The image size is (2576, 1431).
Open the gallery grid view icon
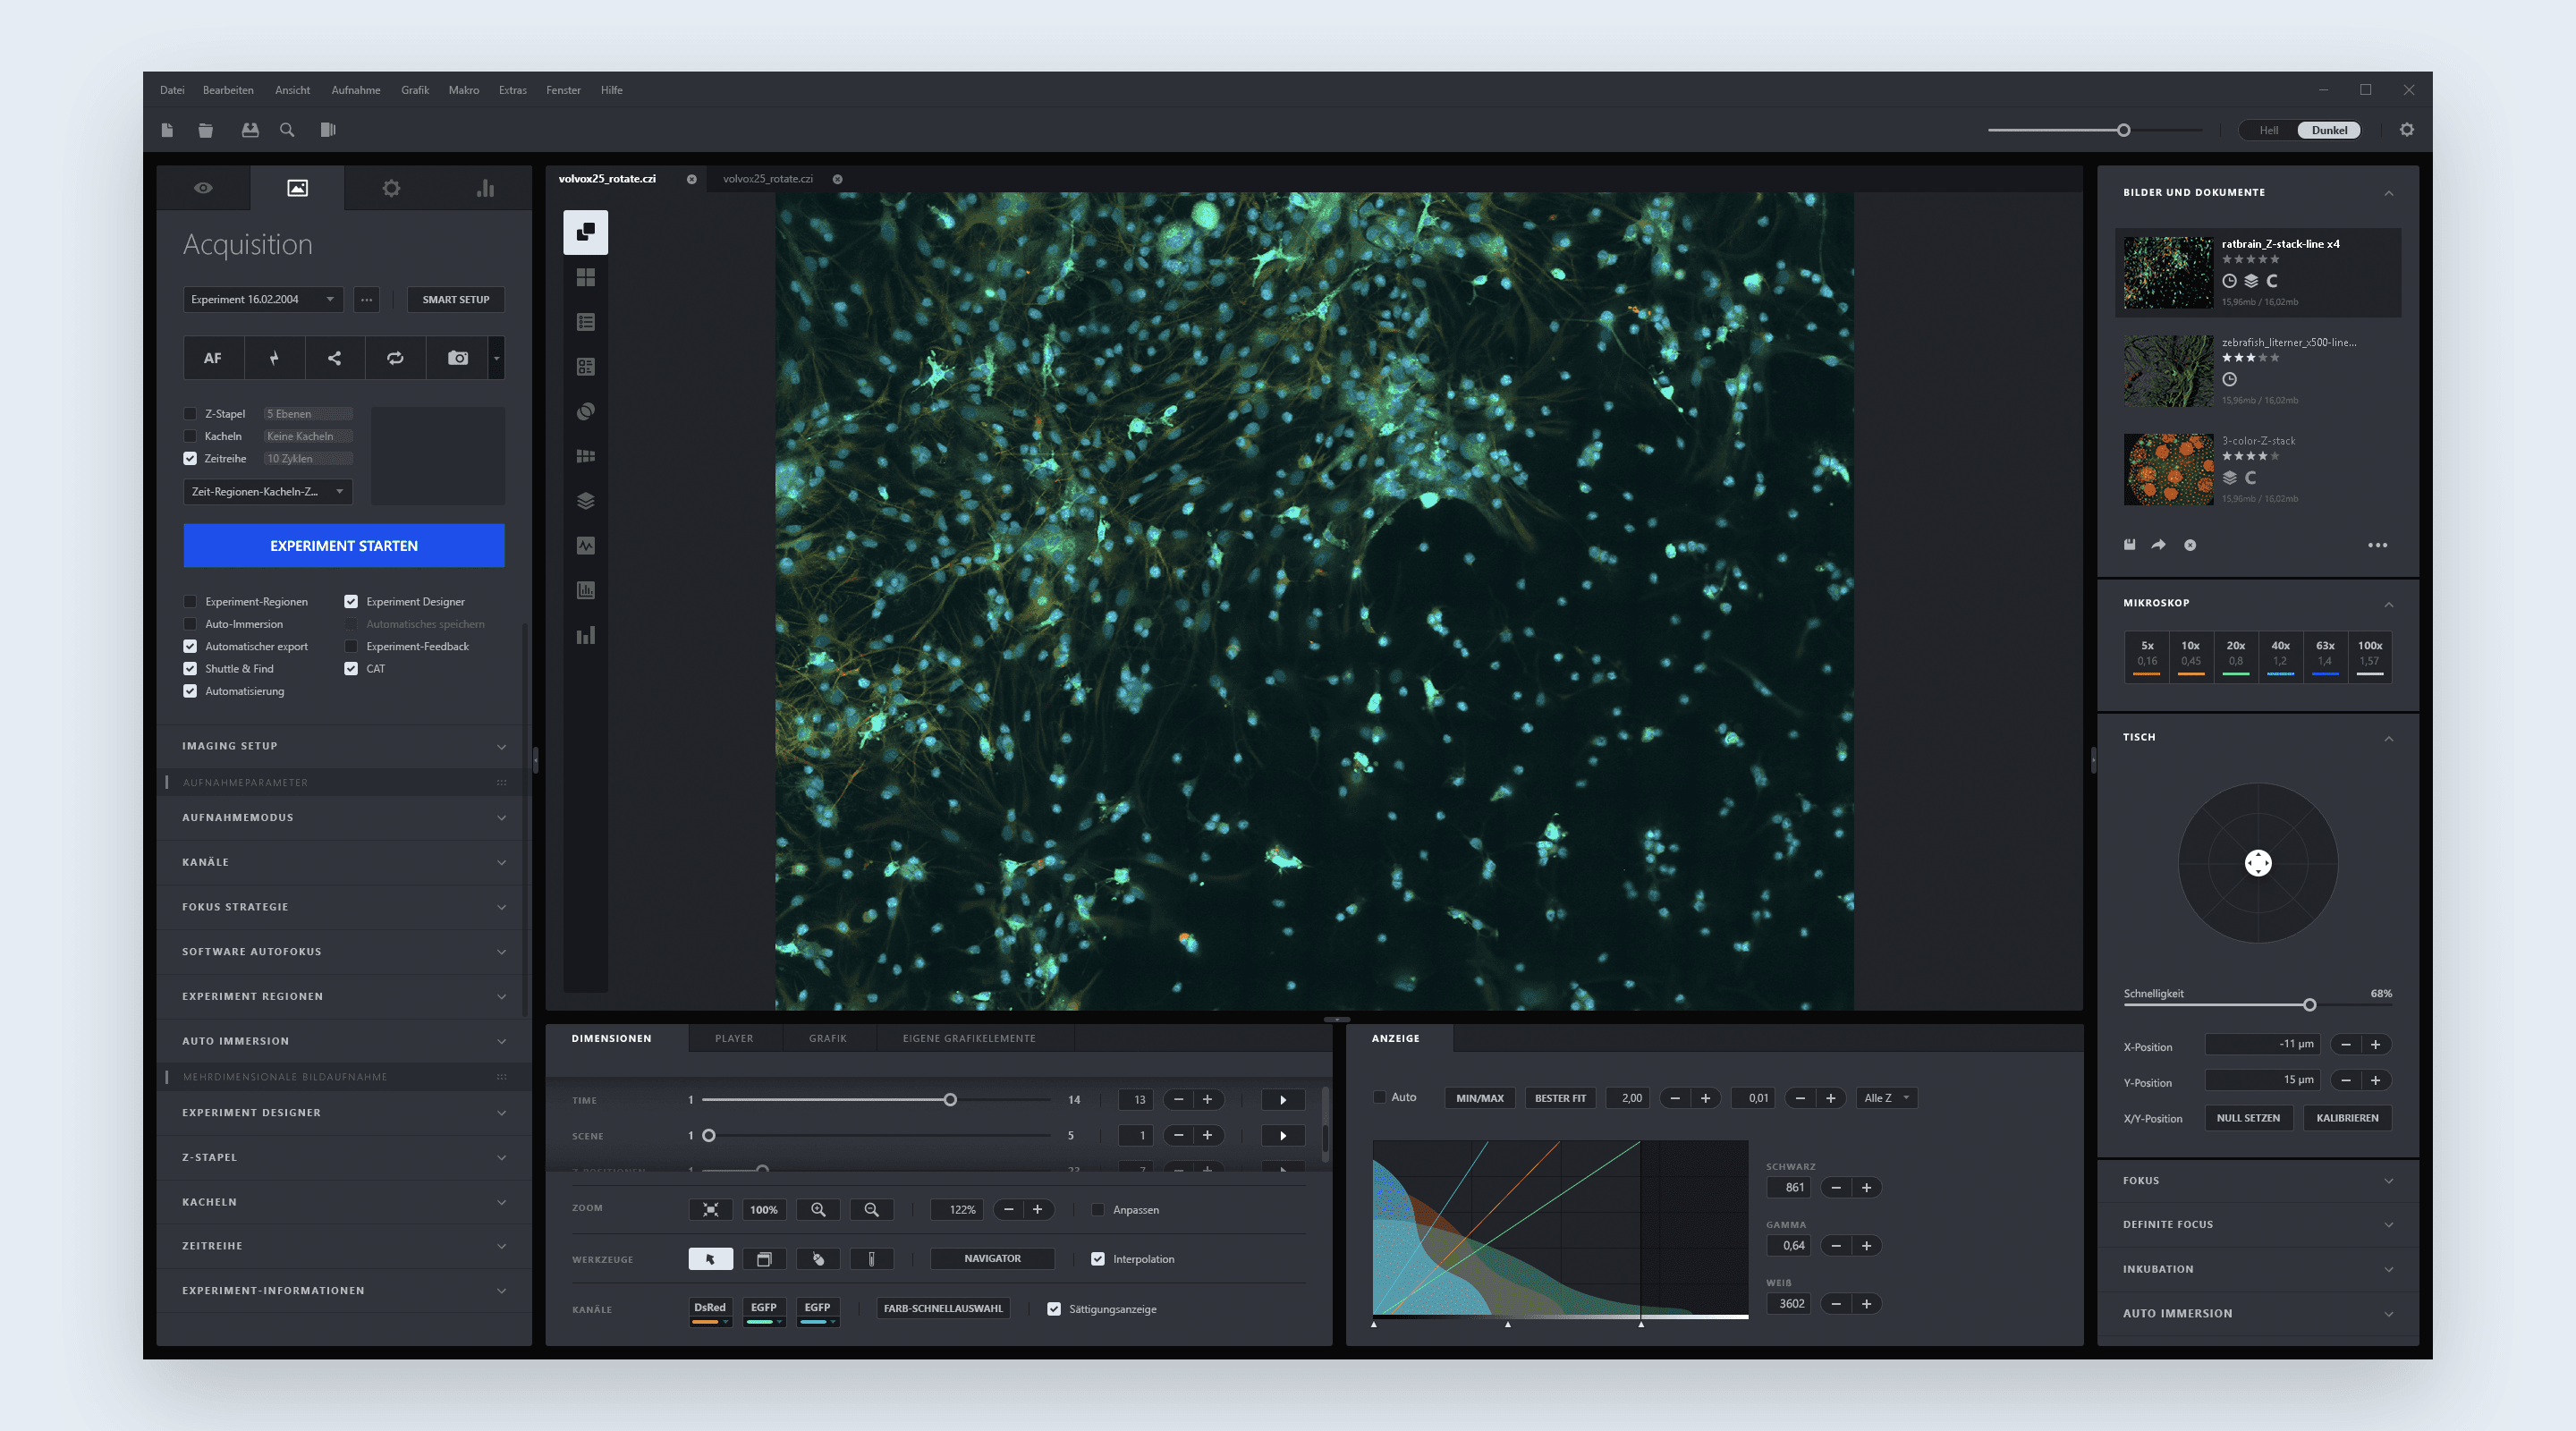tap(586, 277)
